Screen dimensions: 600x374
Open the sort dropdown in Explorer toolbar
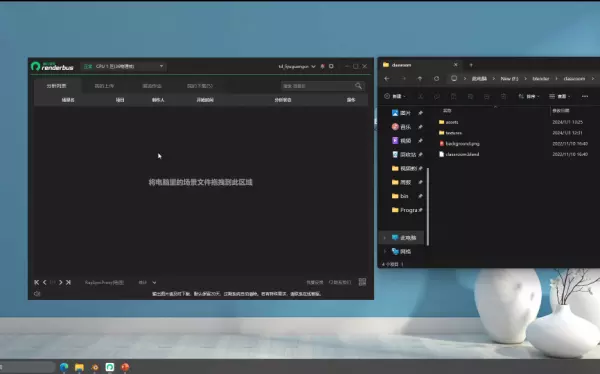pyautogui.click(x=528, y=96)
